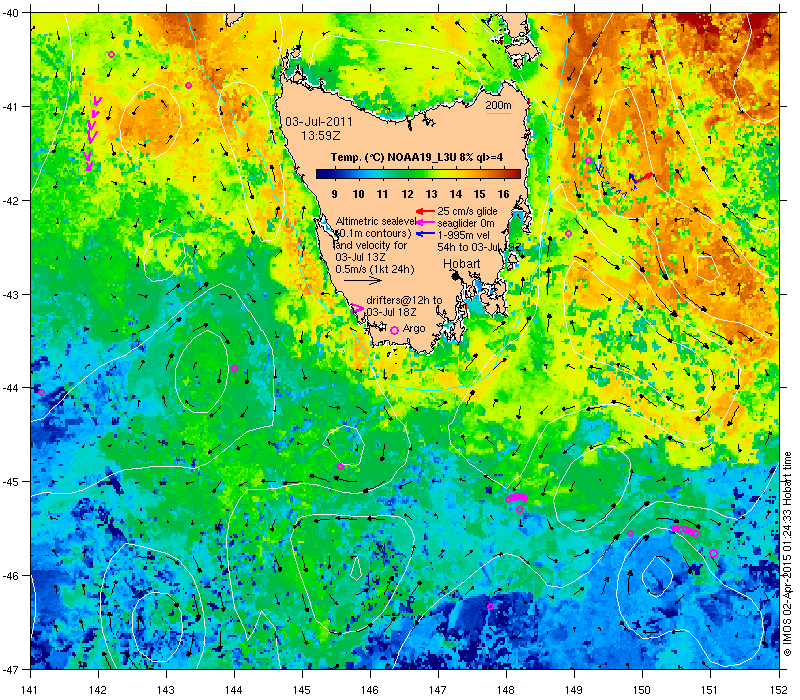800x700 pixels.
Task: Select the Argo float marker near 149.8E 45.5S
Action: (631, 533)
